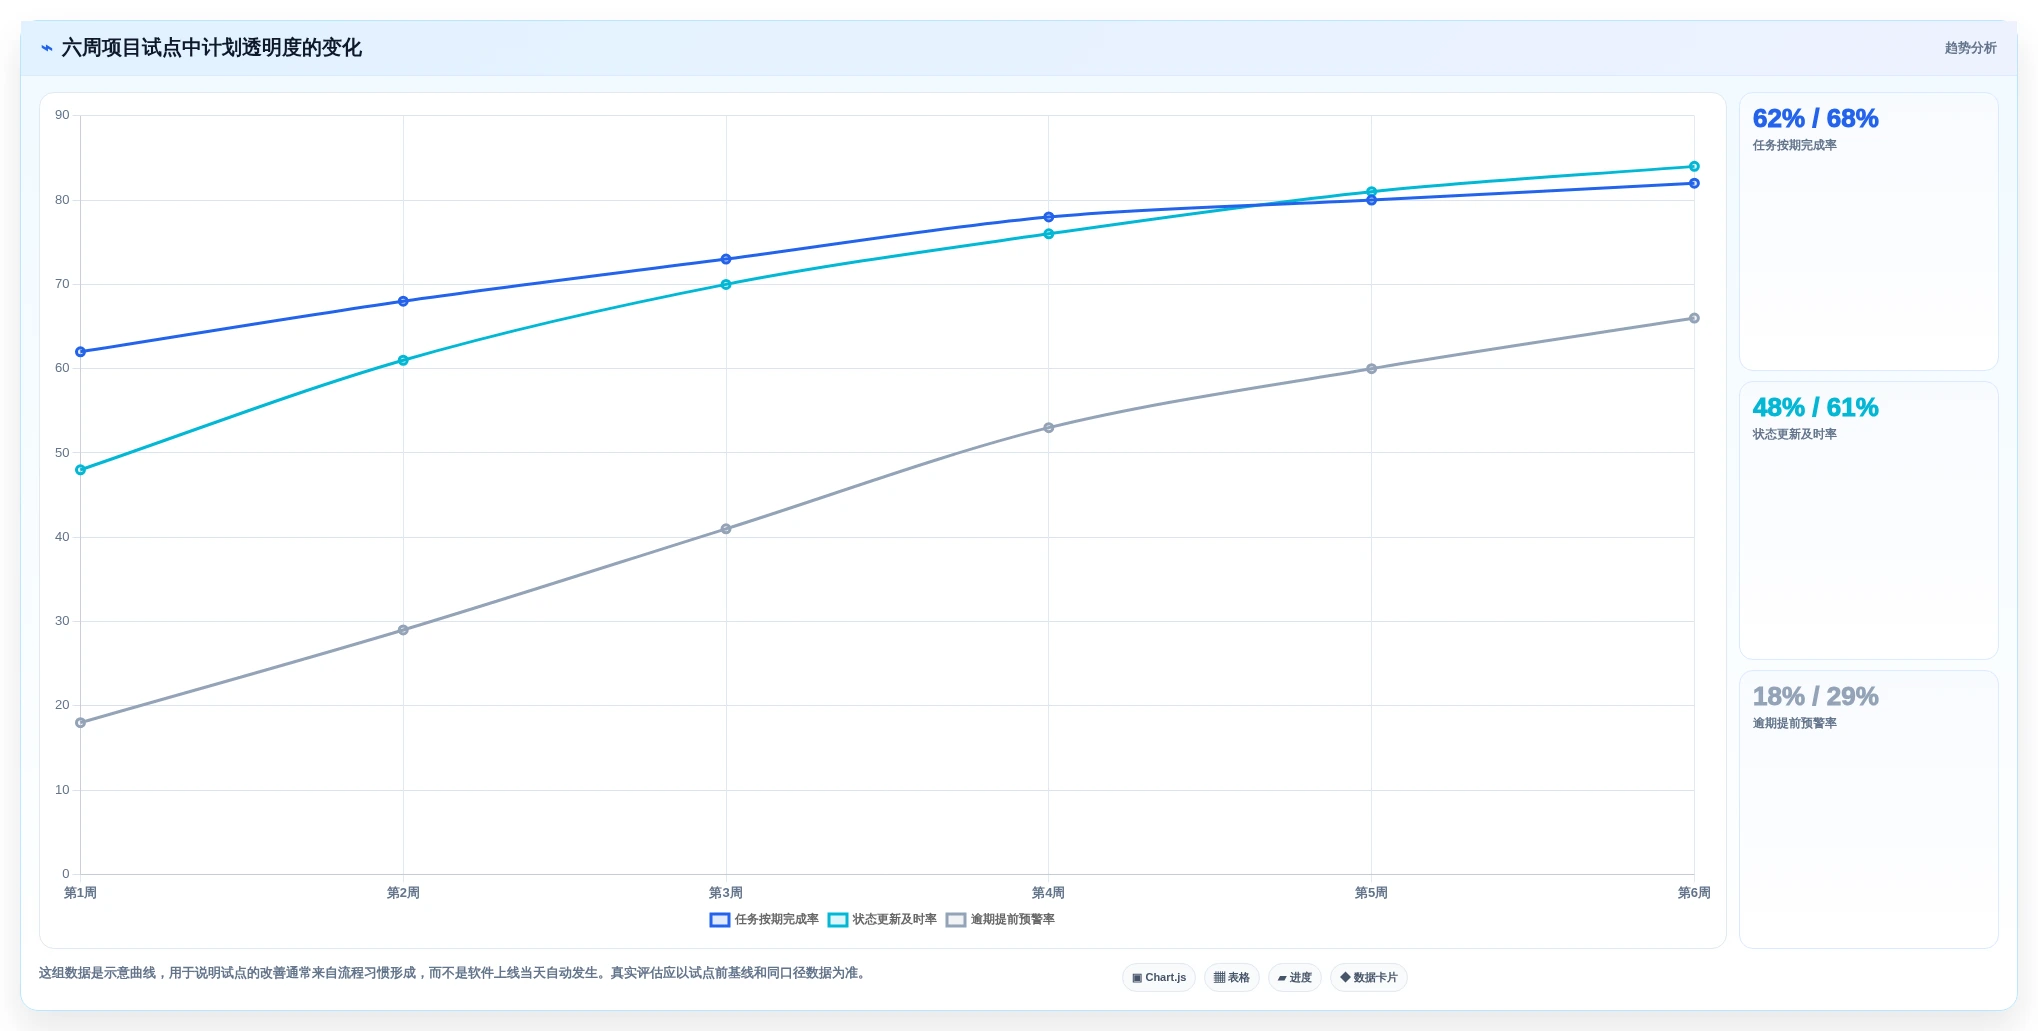Click the cyan data point at 第4周

click(1049, 234)
